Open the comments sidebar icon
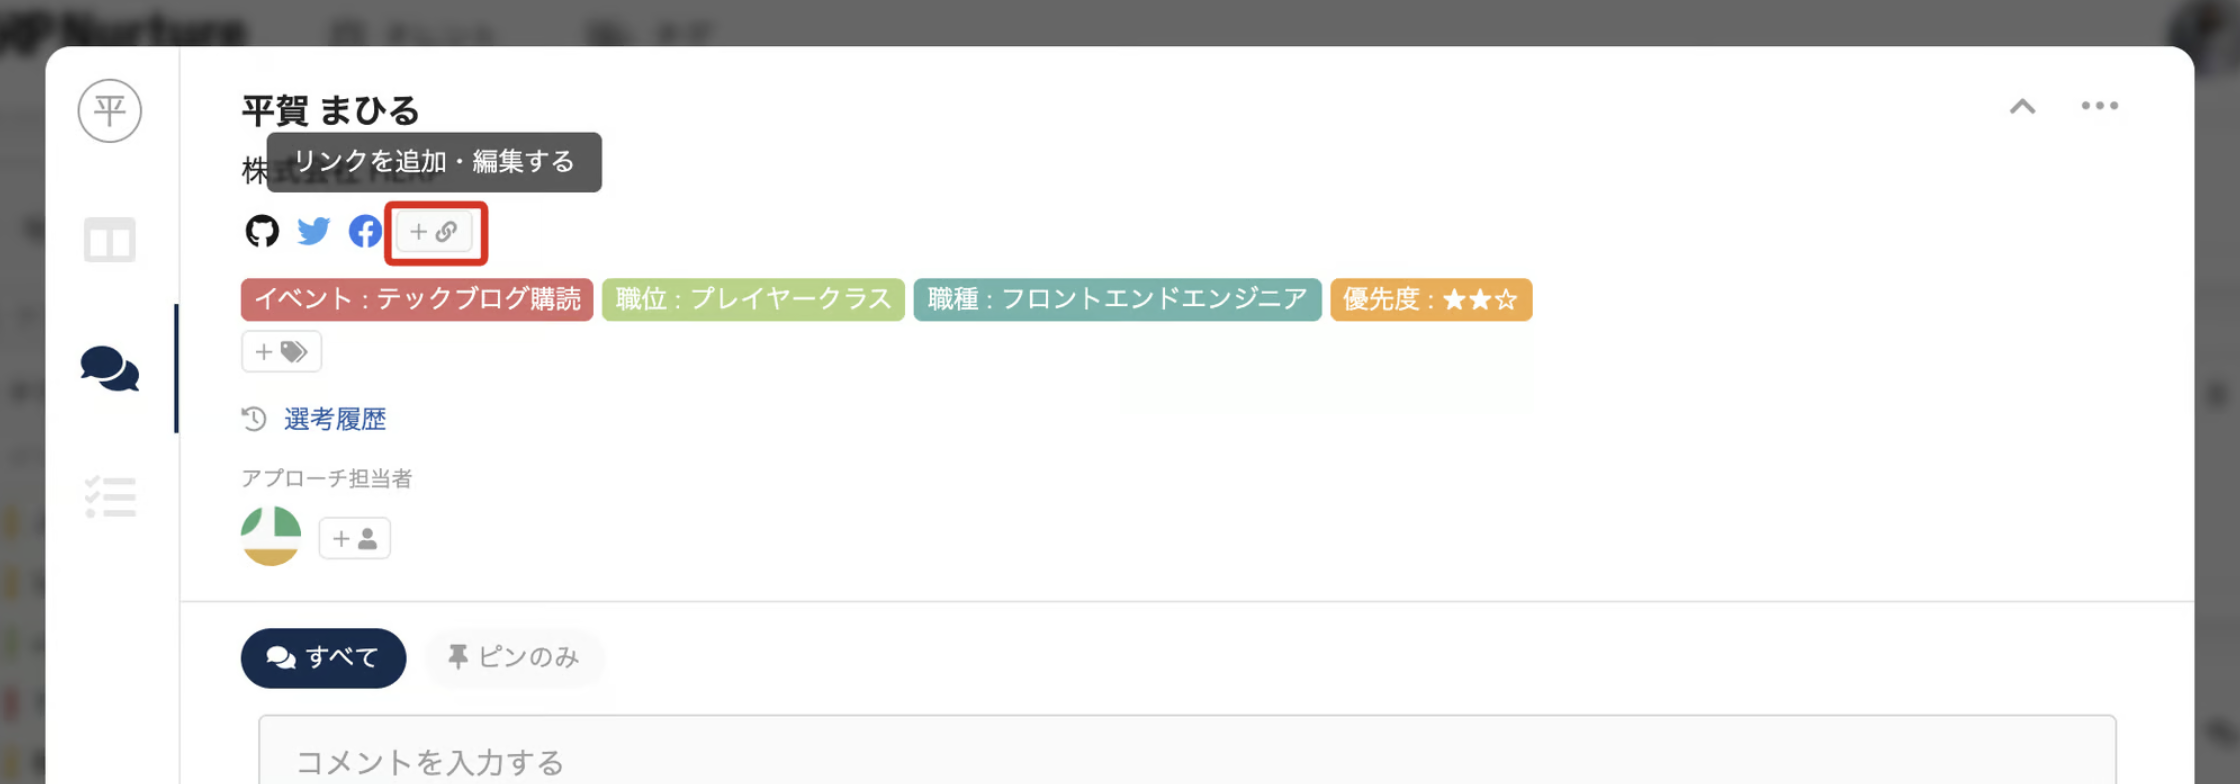The image size is (2240, 784). tap(109, 369)
